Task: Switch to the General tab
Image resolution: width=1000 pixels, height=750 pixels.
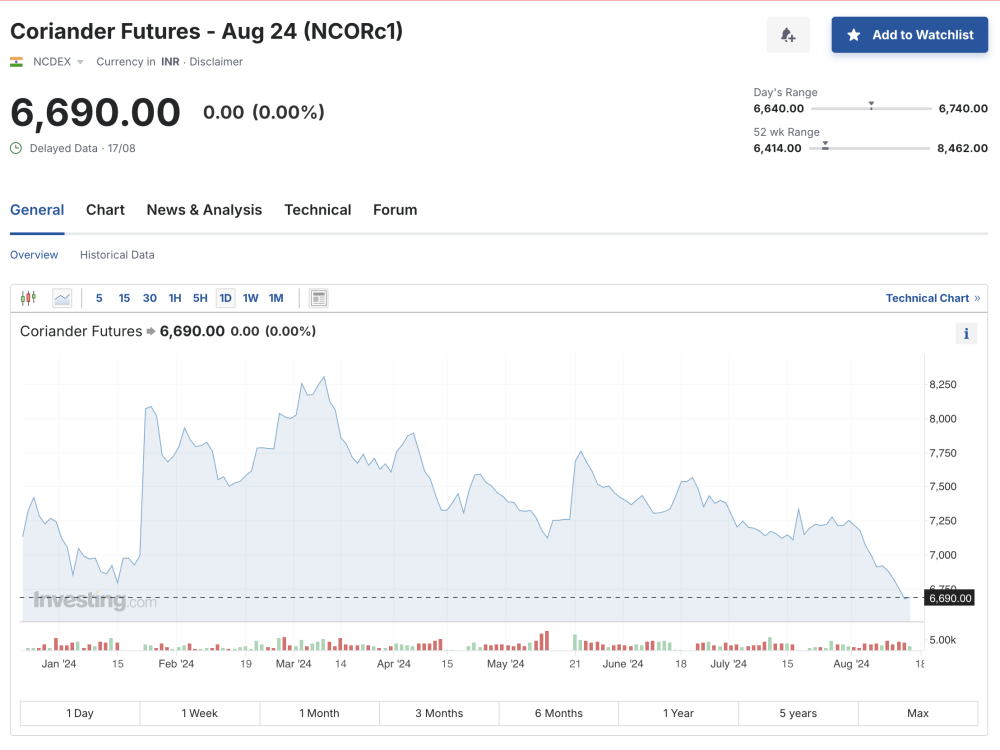Action: [x=37, y=210]
